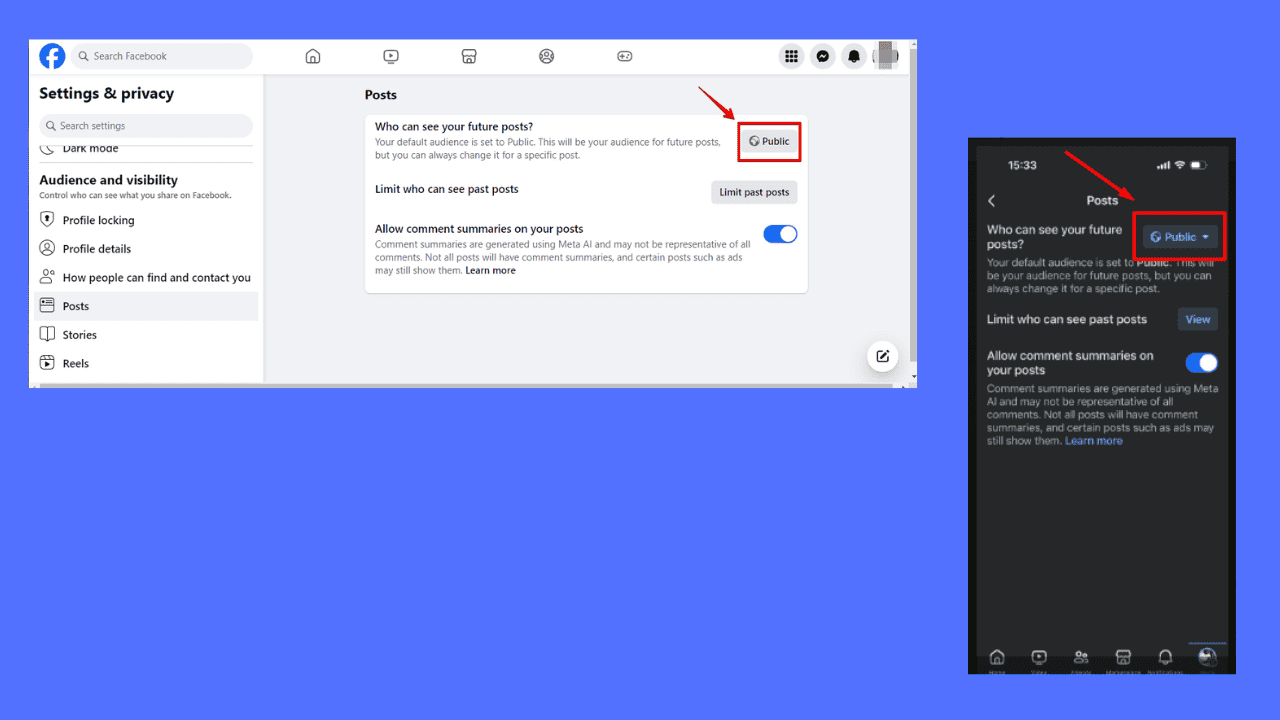Viewport: 1280px width, 720px height.
Task: Open the account profile picture in desktop header
Action: 885,56
